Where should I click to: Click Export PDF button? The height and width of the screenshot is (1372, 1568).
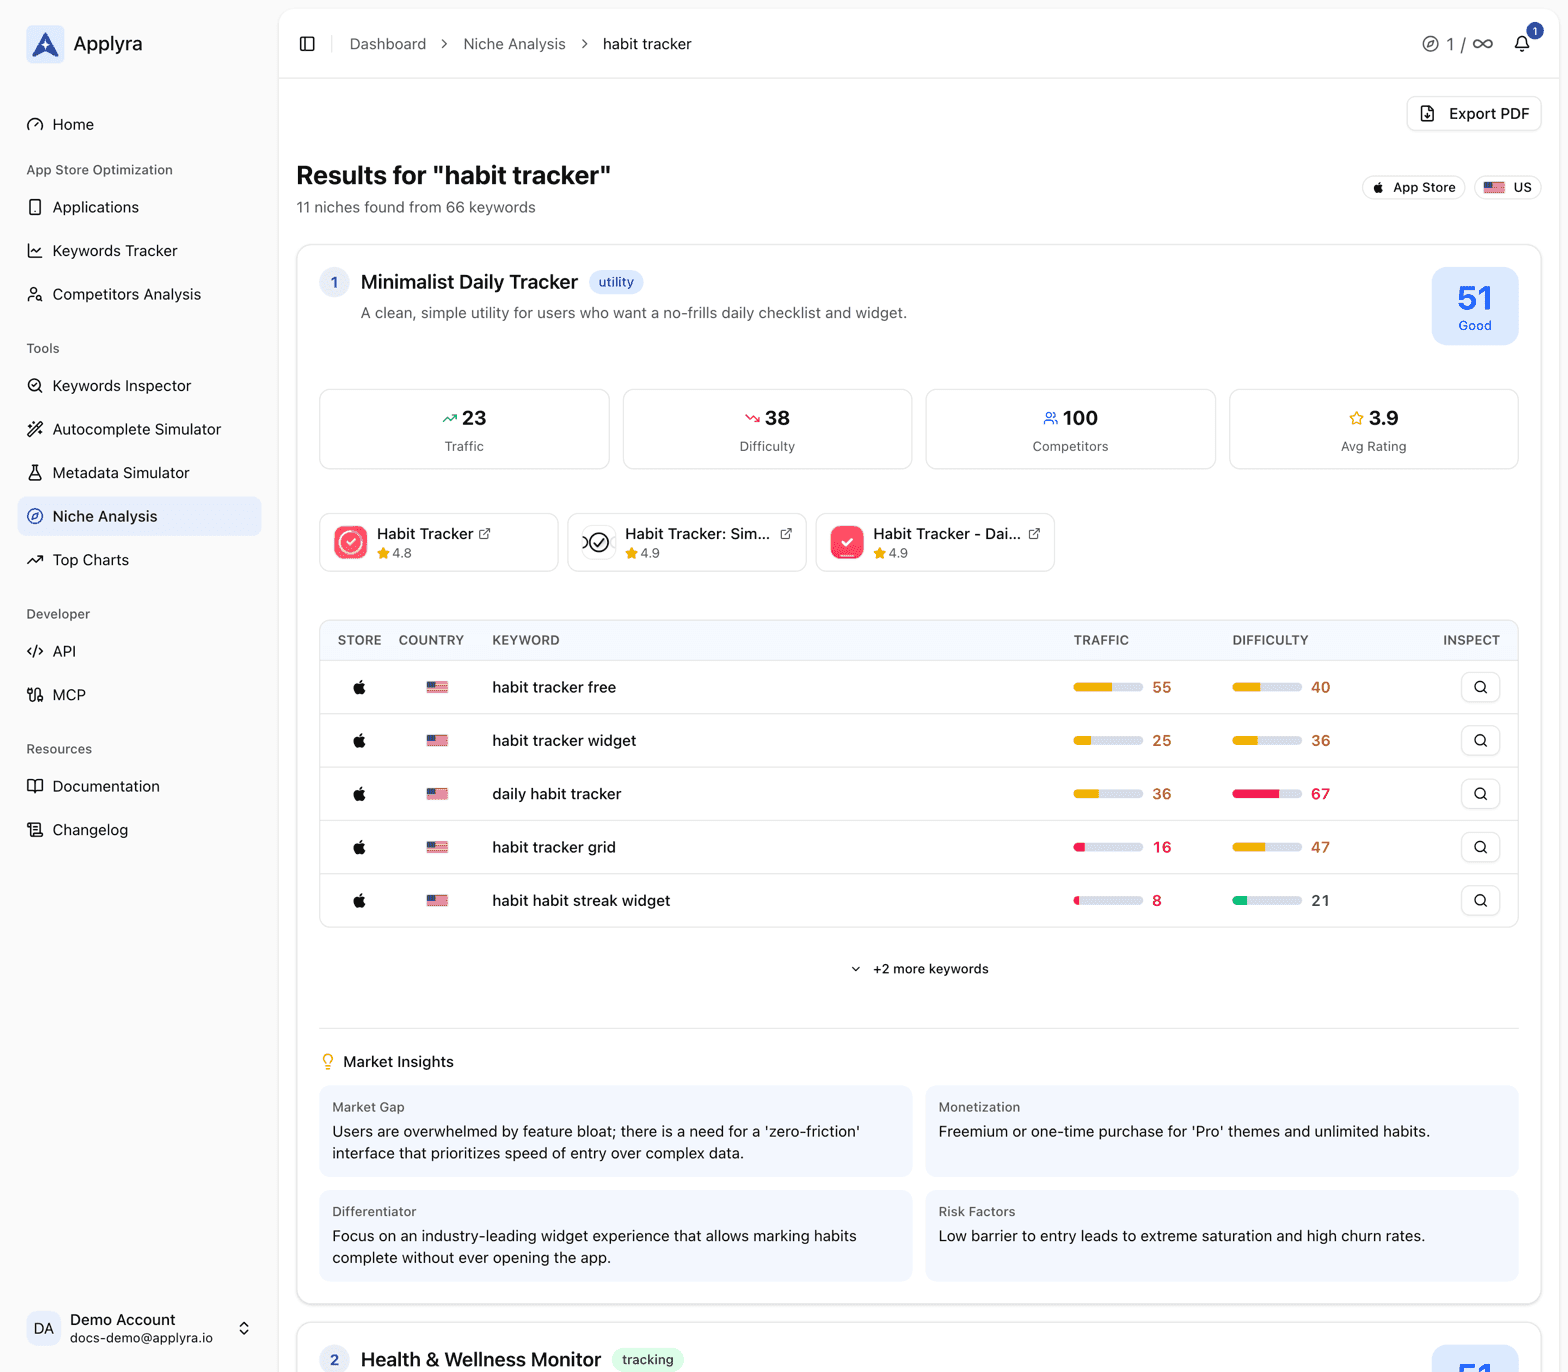[1474, 114]
